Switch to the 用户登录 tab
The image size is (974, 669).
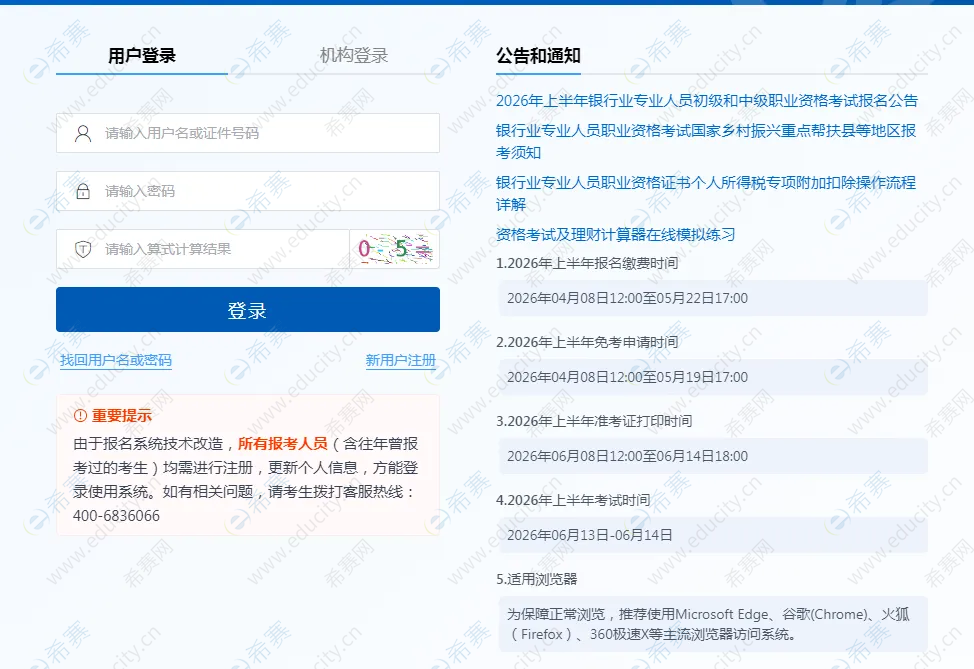(x=142, y=56)
